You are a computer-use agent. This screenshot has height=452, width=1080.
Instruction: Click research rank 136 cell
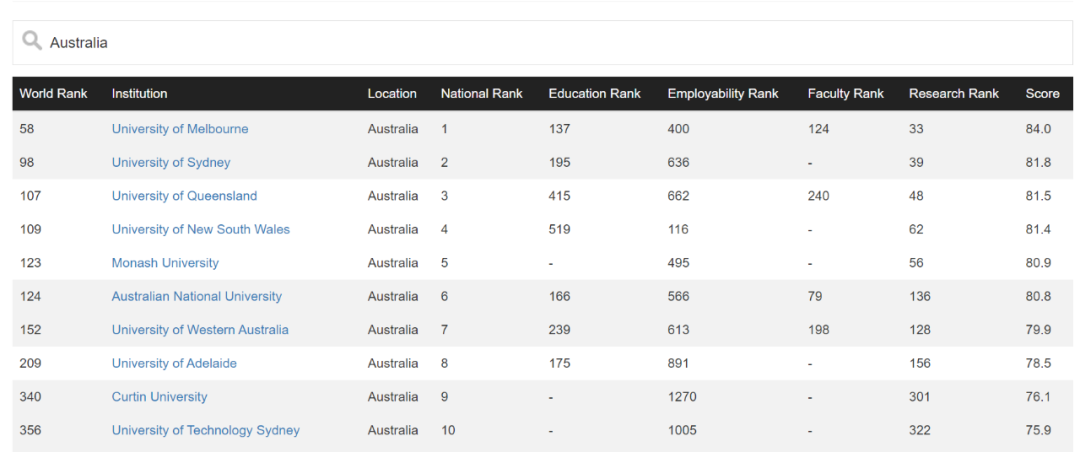coord(920,296)
